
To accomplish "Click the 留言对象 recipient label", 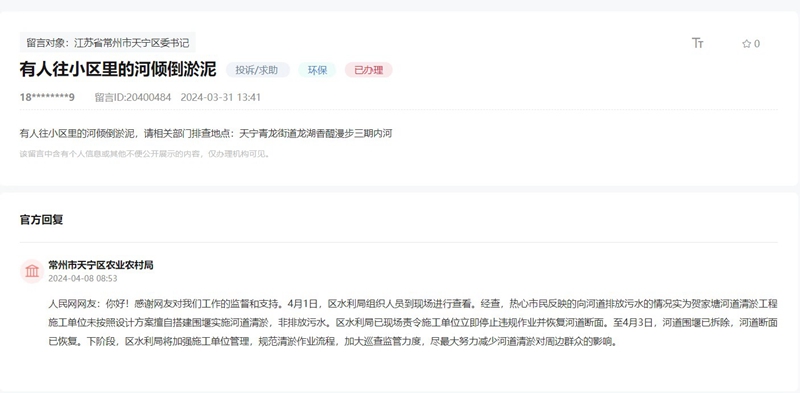I will point(108,43).
